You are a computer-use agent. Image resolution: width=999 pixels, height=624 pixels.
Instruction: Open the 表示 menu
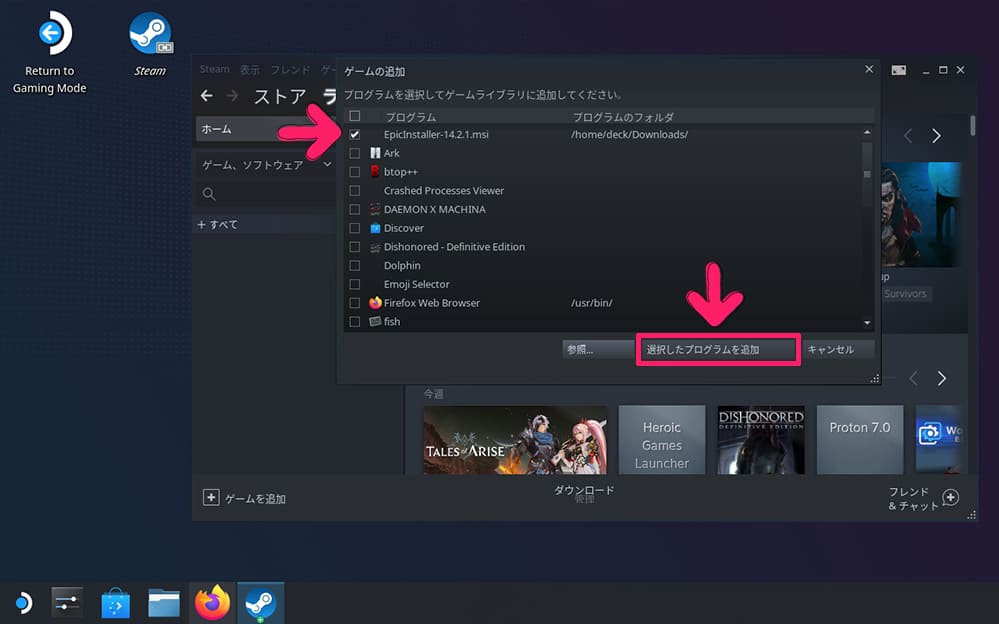(250, 69)
